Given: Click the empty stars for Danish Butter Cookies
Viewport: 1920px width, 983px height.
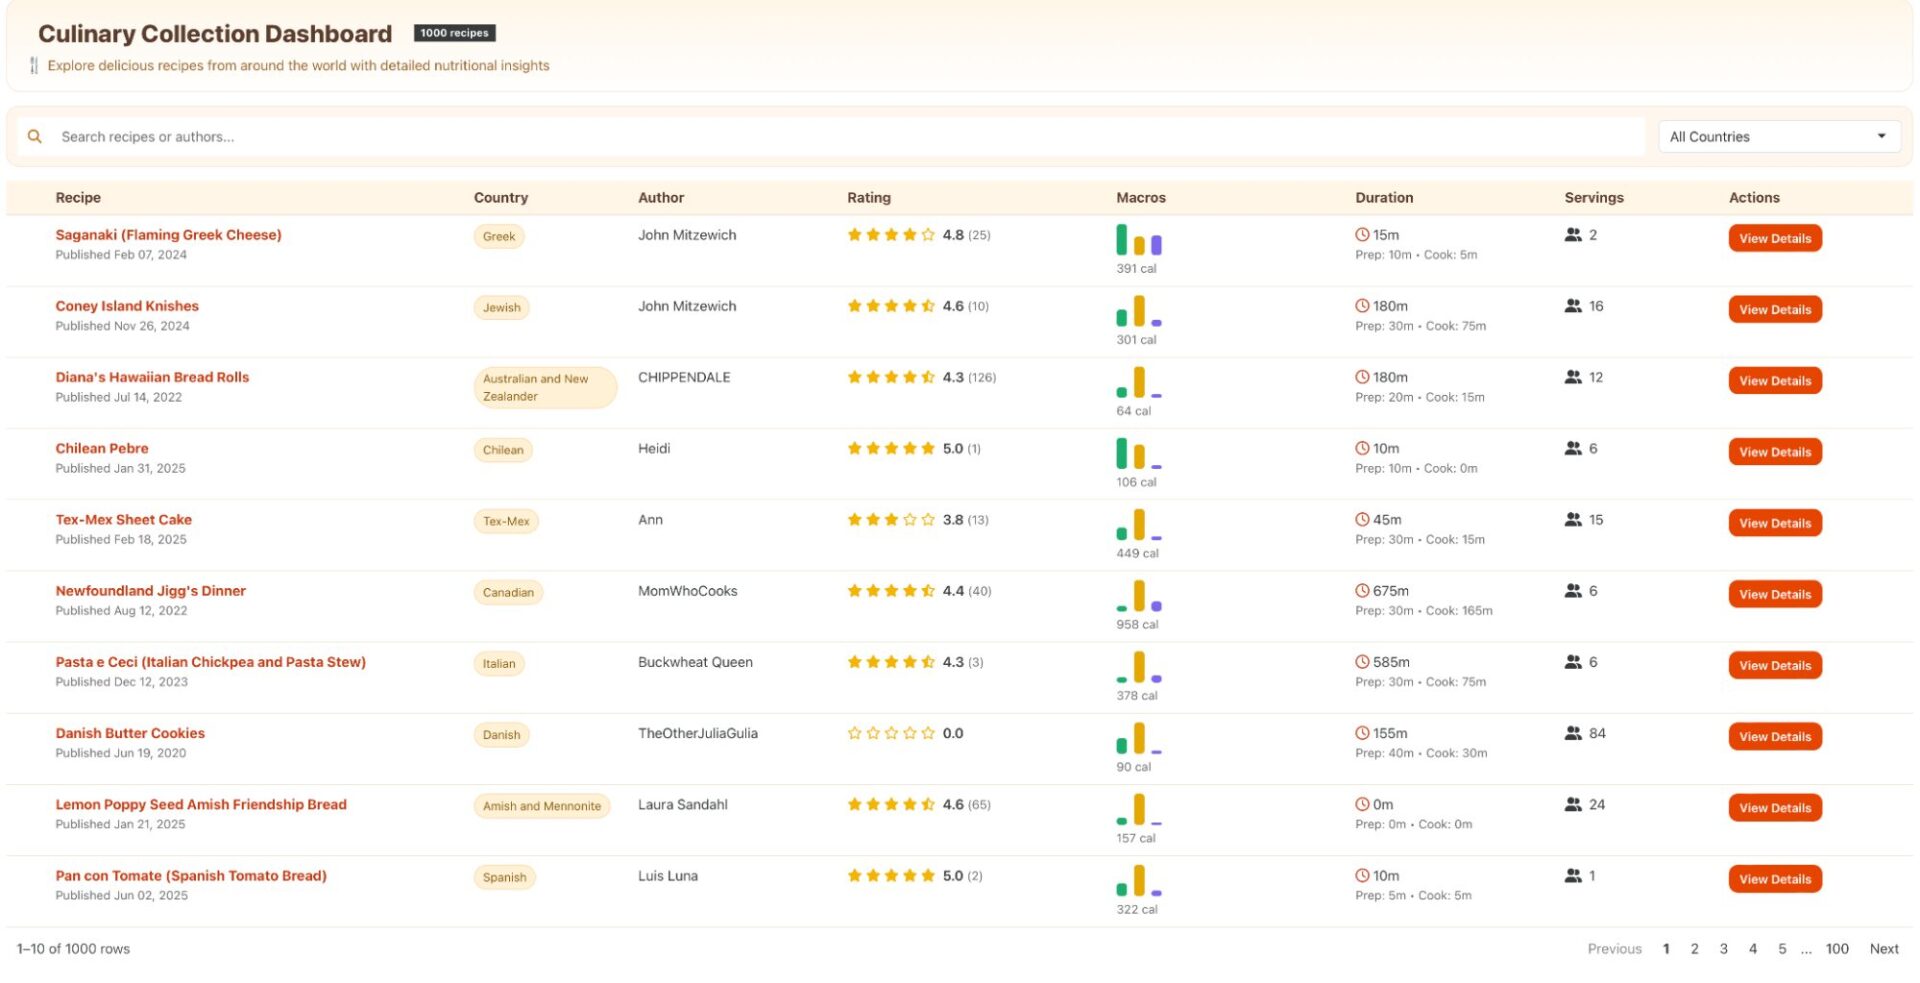Looking at the screenshot, I should (x=890, y=733).
